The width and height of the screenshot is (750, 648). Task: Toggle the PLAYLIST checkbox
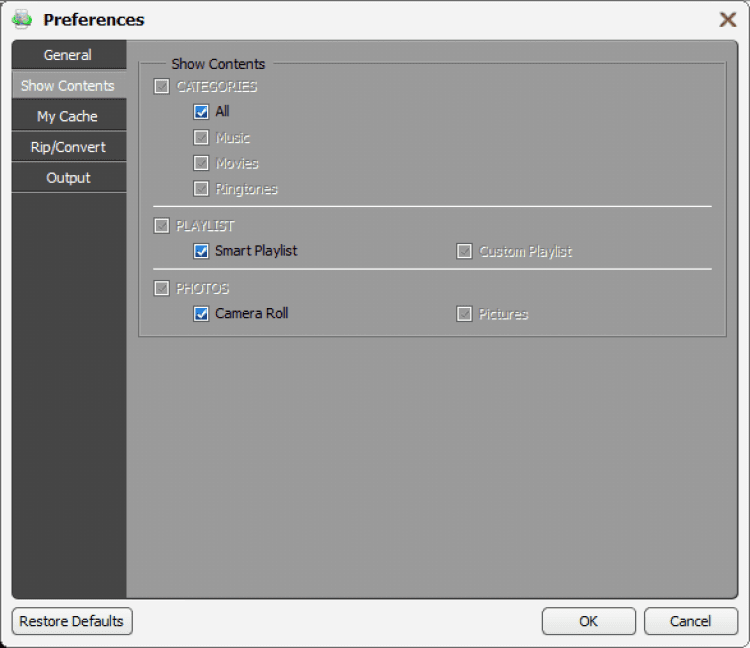pos(162,226)
